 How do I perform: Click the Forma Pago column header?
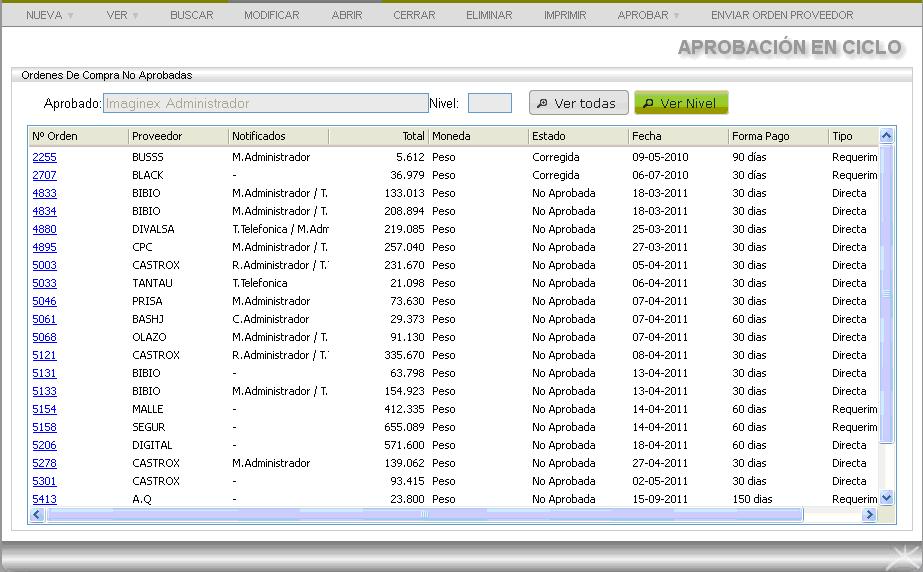pyautogui.click(x=779, y=136)
